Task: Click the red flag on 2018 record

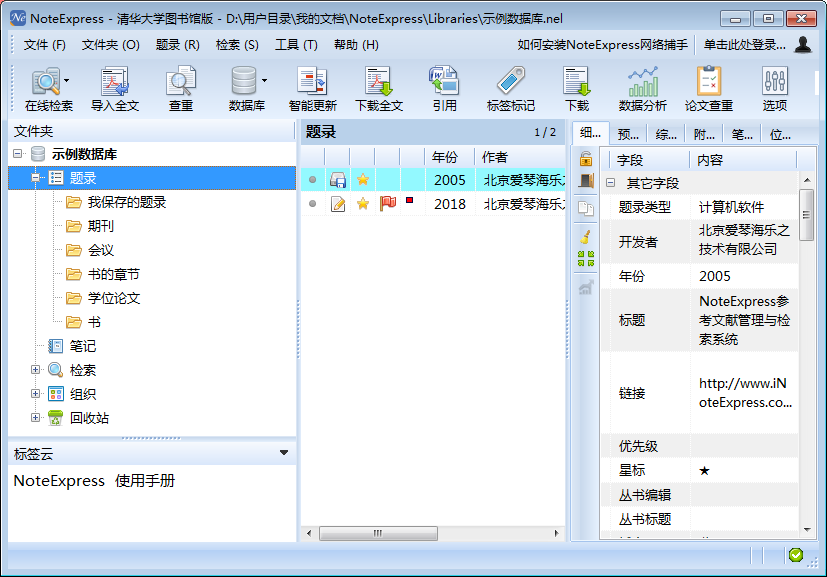Action: point(388,203)
